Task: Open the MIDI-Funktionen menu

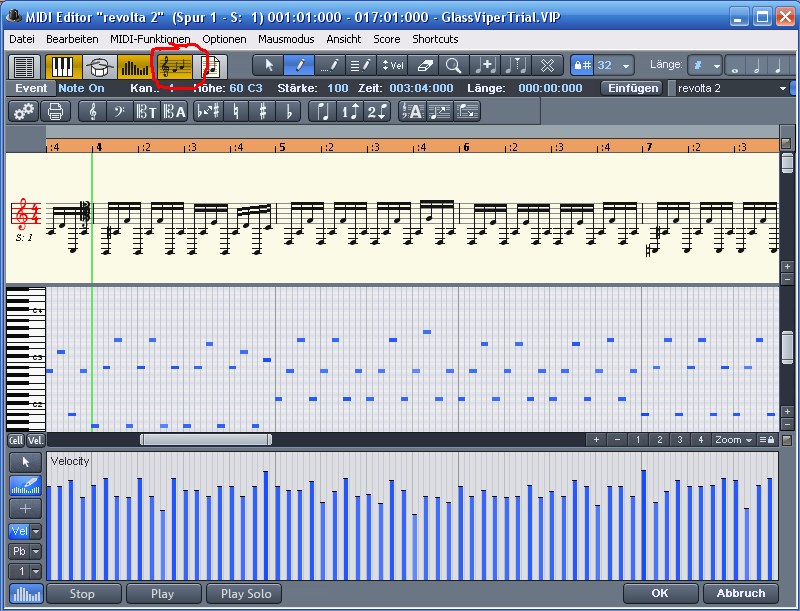Action: 150,39
